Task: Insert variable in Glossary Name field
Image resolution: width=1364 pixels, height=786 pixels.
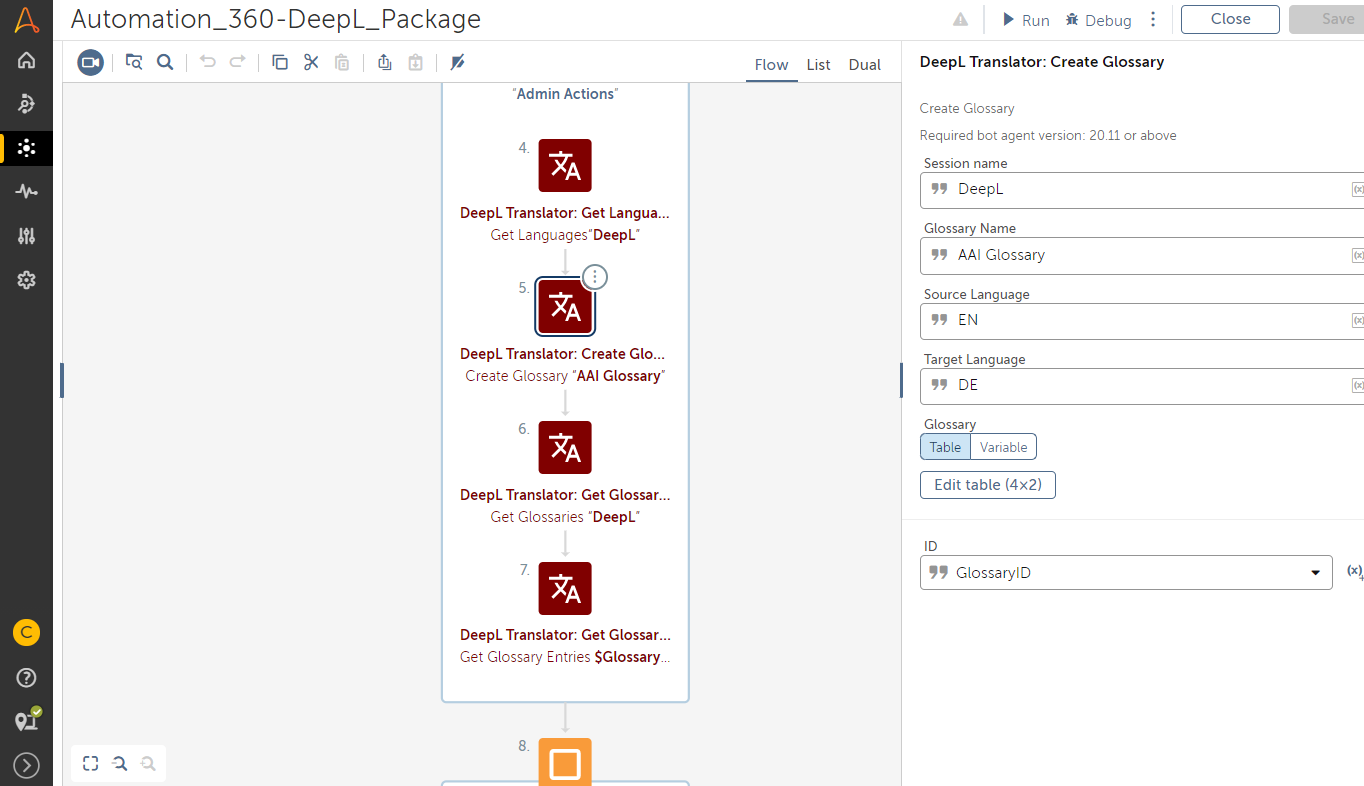Action: pos(1358,255)
